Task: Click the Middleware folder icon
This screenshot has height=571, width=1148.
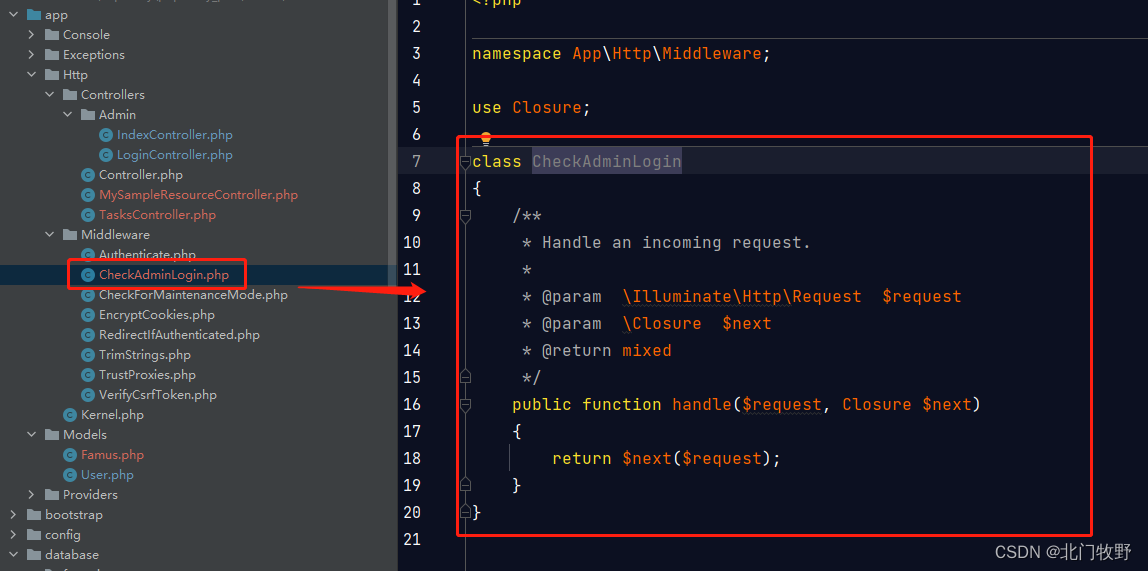Action: (x=70, y=234)
